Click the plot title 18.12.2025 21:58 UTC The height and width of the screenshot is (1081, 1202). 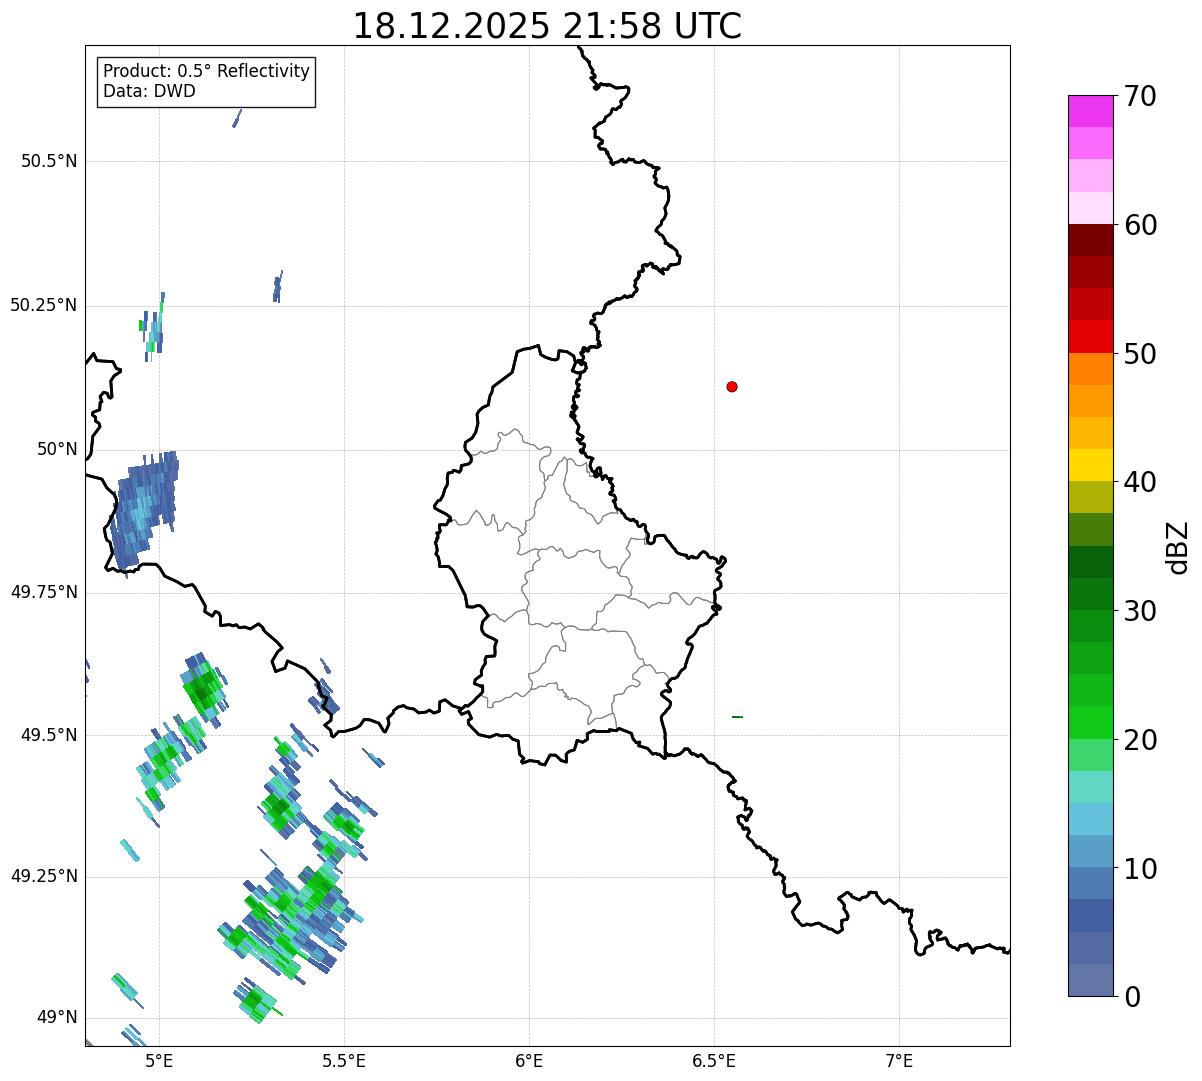547,26
